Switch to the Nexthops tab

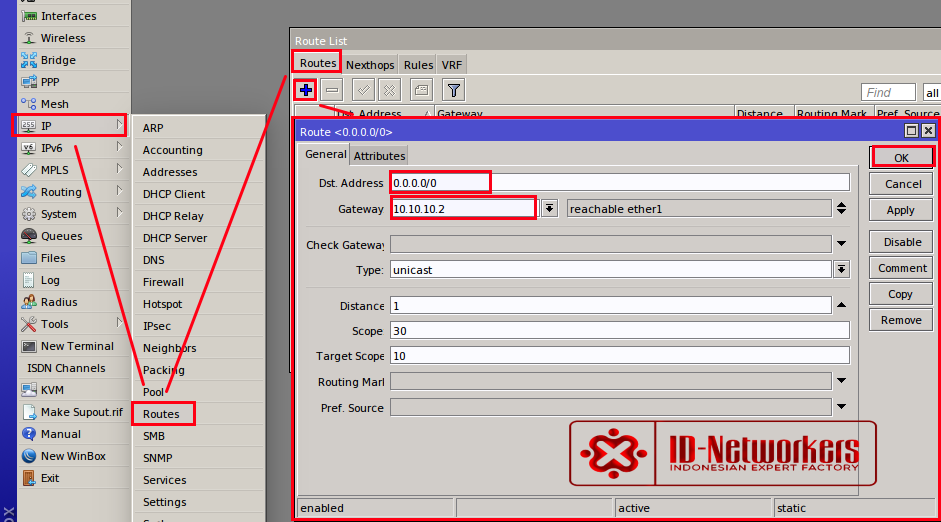tap(370, 65)
